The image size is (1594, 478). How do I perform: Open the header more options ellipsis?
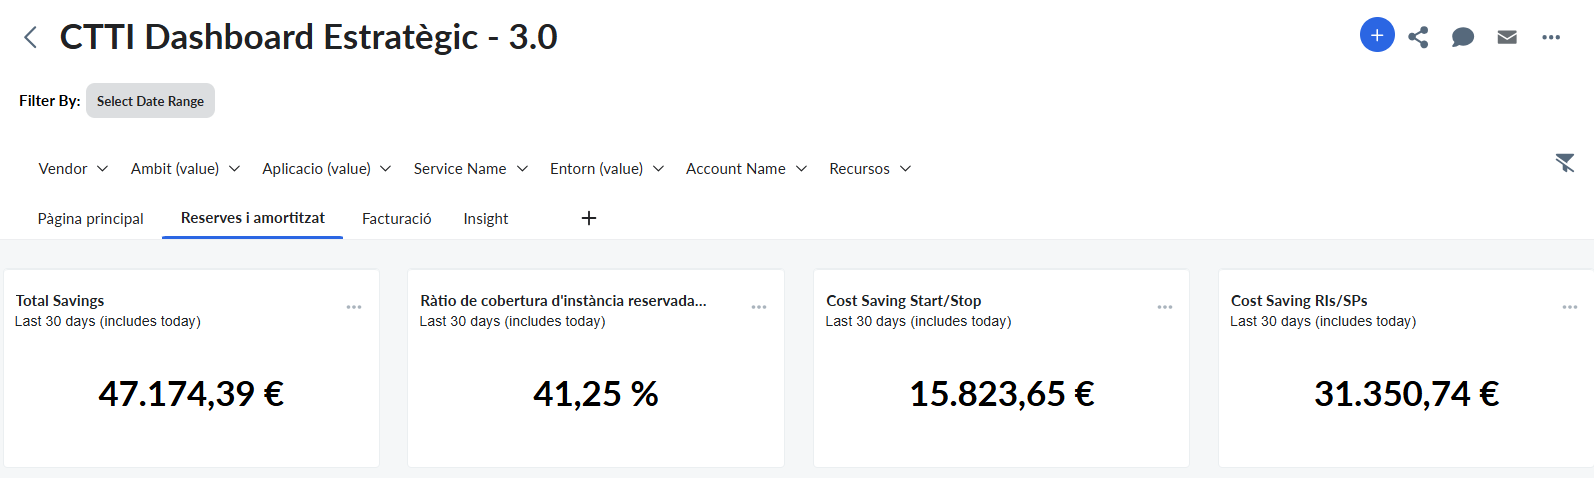click(x=1551, y=37)
